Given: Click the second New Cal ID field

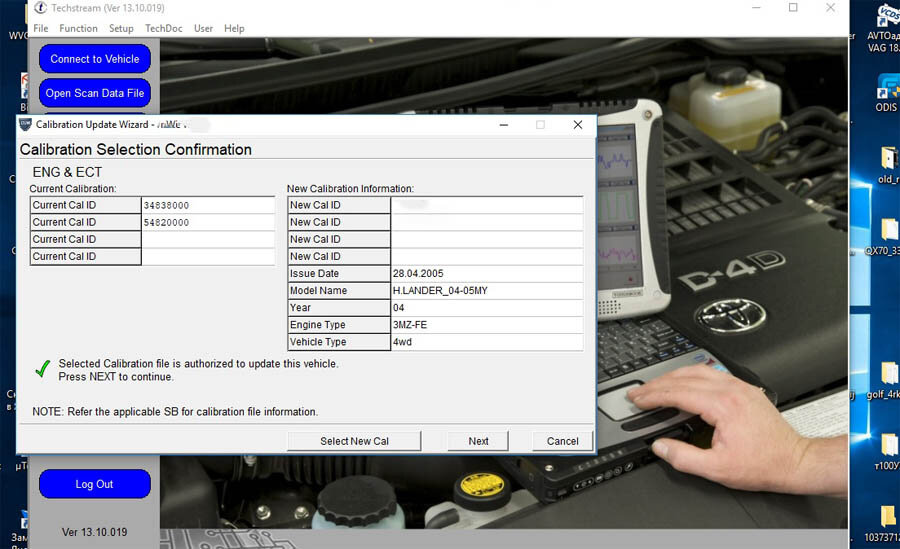Looking at the screenshot, I should click(487, 222).
